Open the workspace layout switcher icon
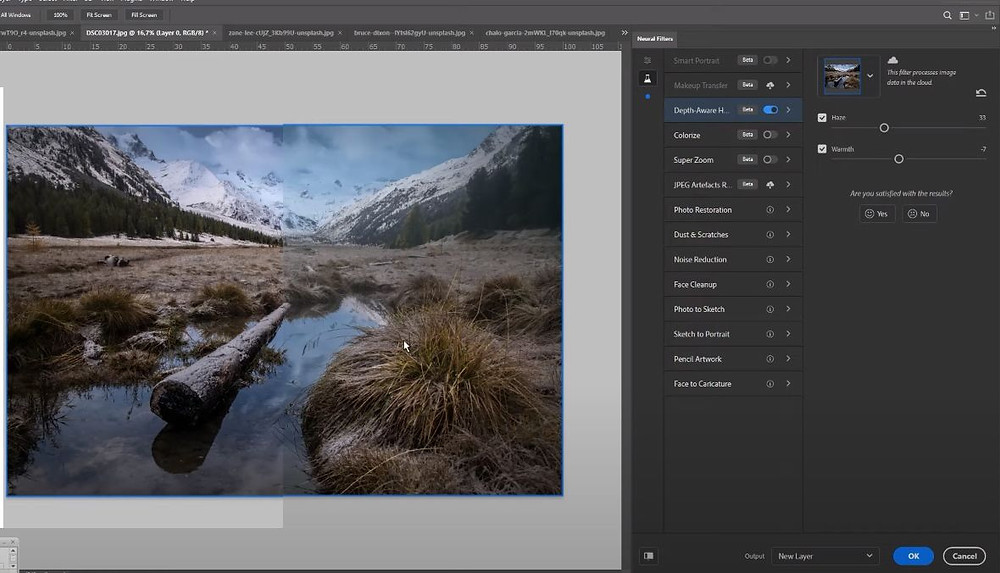1000x573 pixels. pyautogui.click(x=964, y=15)
